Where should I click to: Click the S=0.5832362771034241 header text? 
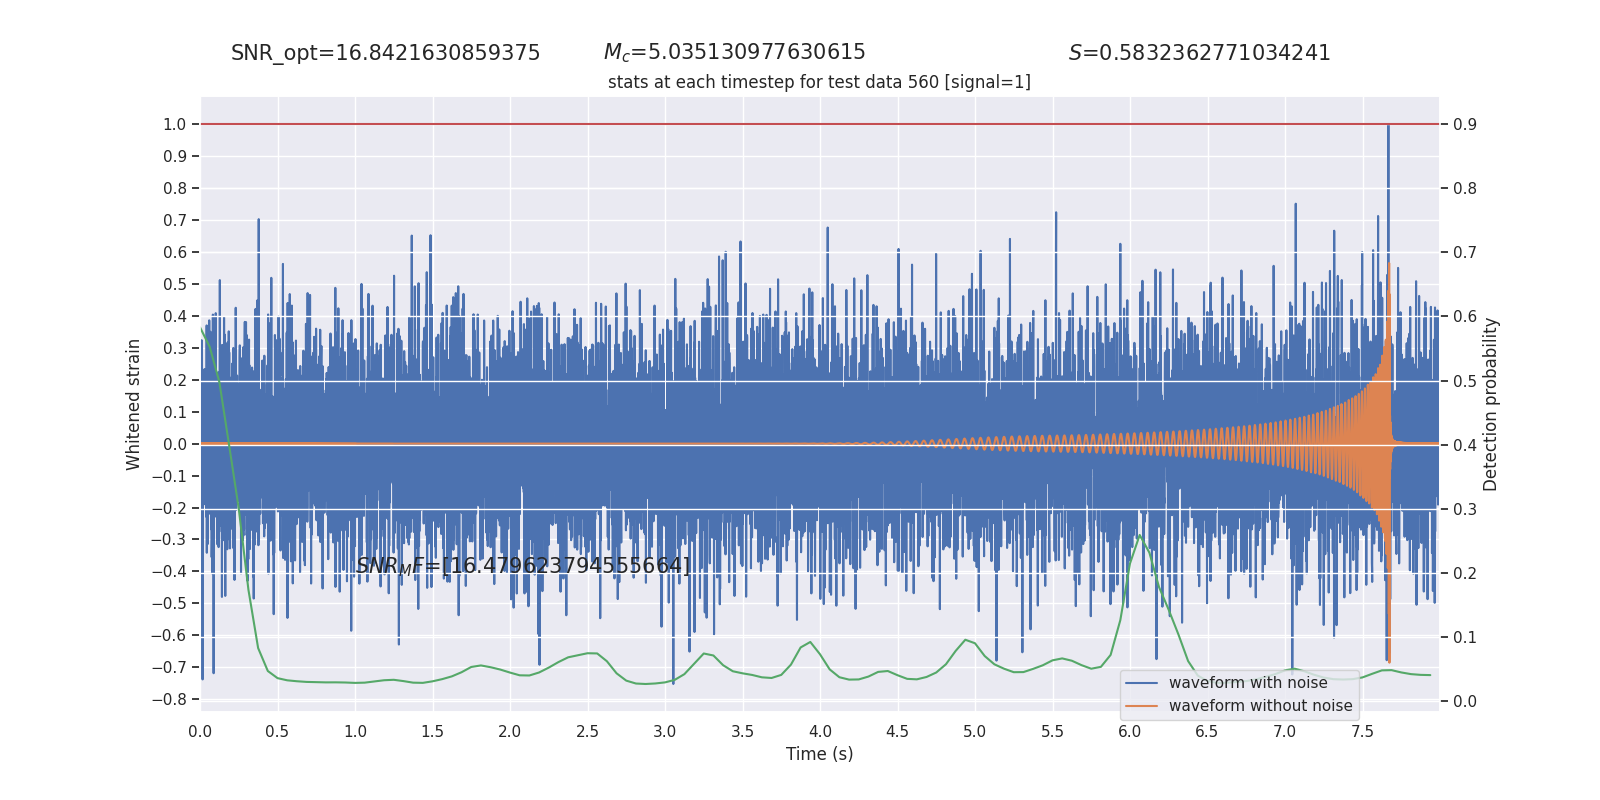pyautogui.click(x=1199, y=53)
